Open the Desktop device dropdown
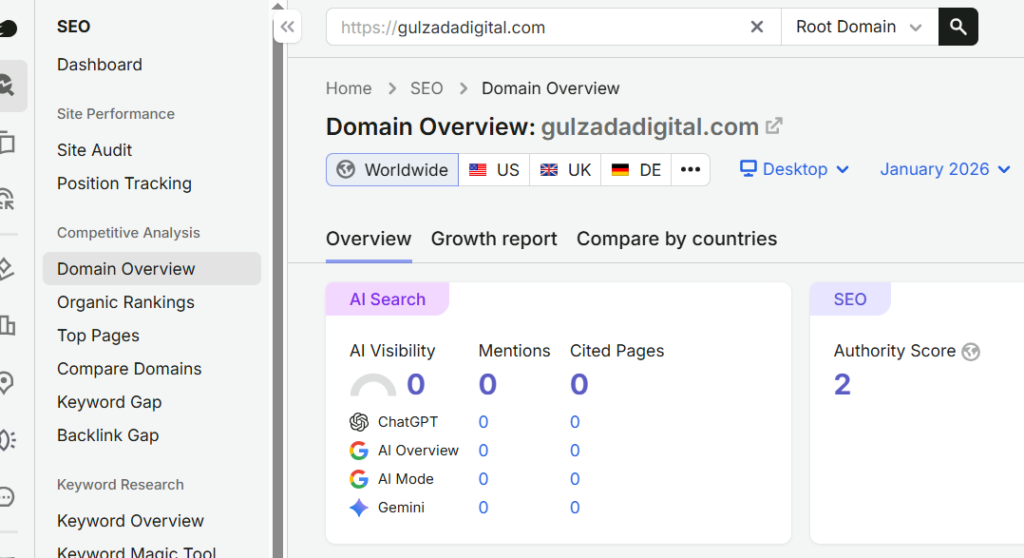1024x558 pixels. click(x=794, y=169)
